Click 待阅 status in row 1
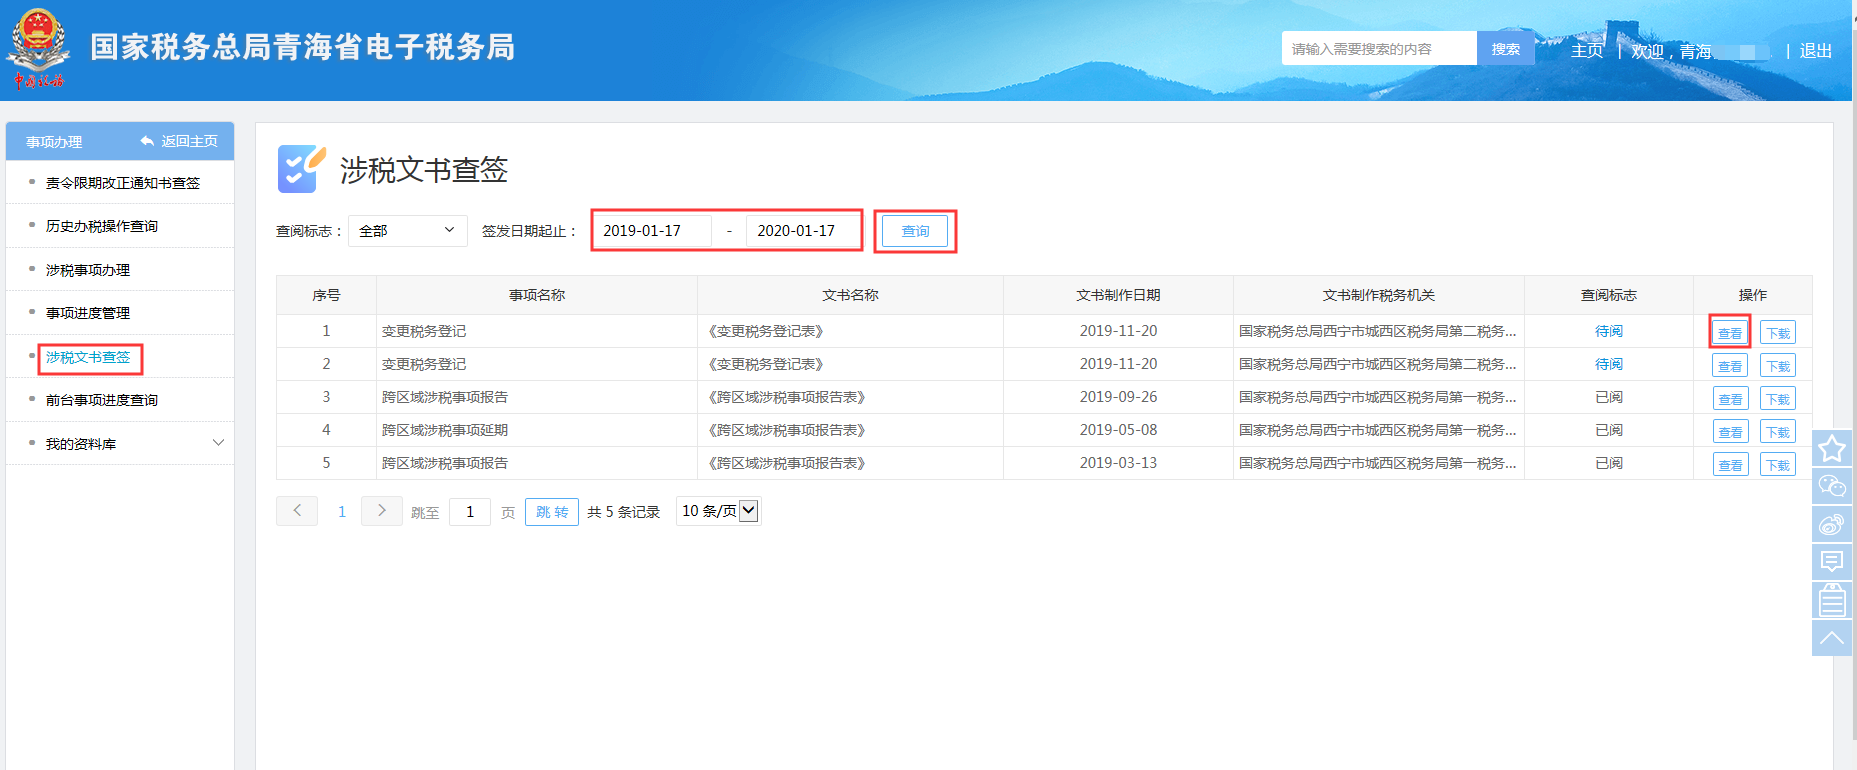 (1609, 331)
